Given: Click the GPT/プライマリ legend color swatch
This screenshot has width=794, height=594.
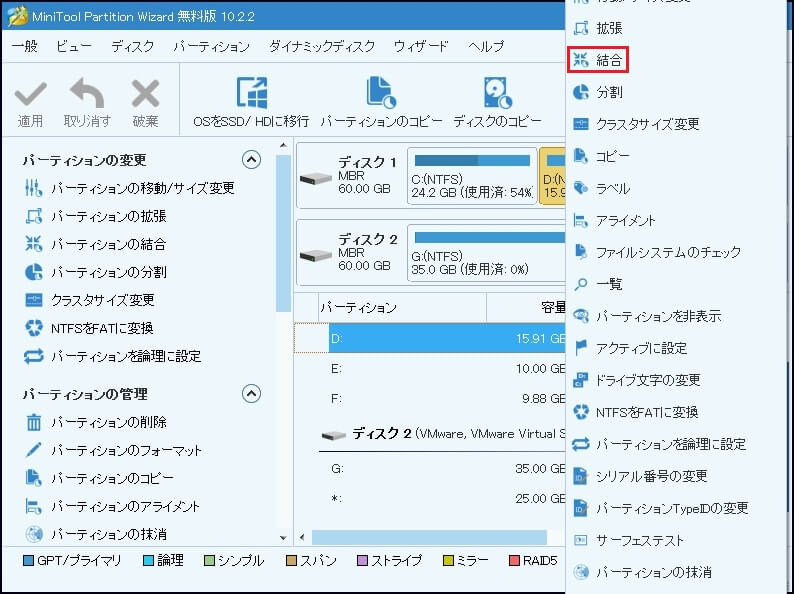Looking at the screenshot, I should pos(28,561).
